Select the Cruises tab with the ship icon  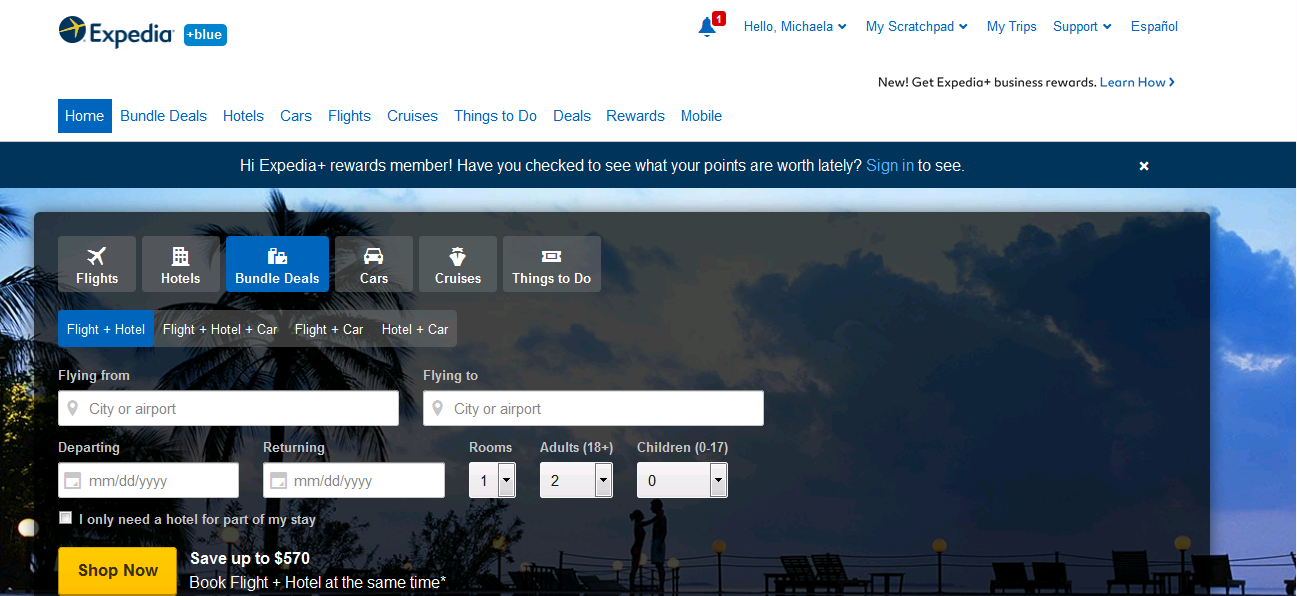click(x=458, y=264)
